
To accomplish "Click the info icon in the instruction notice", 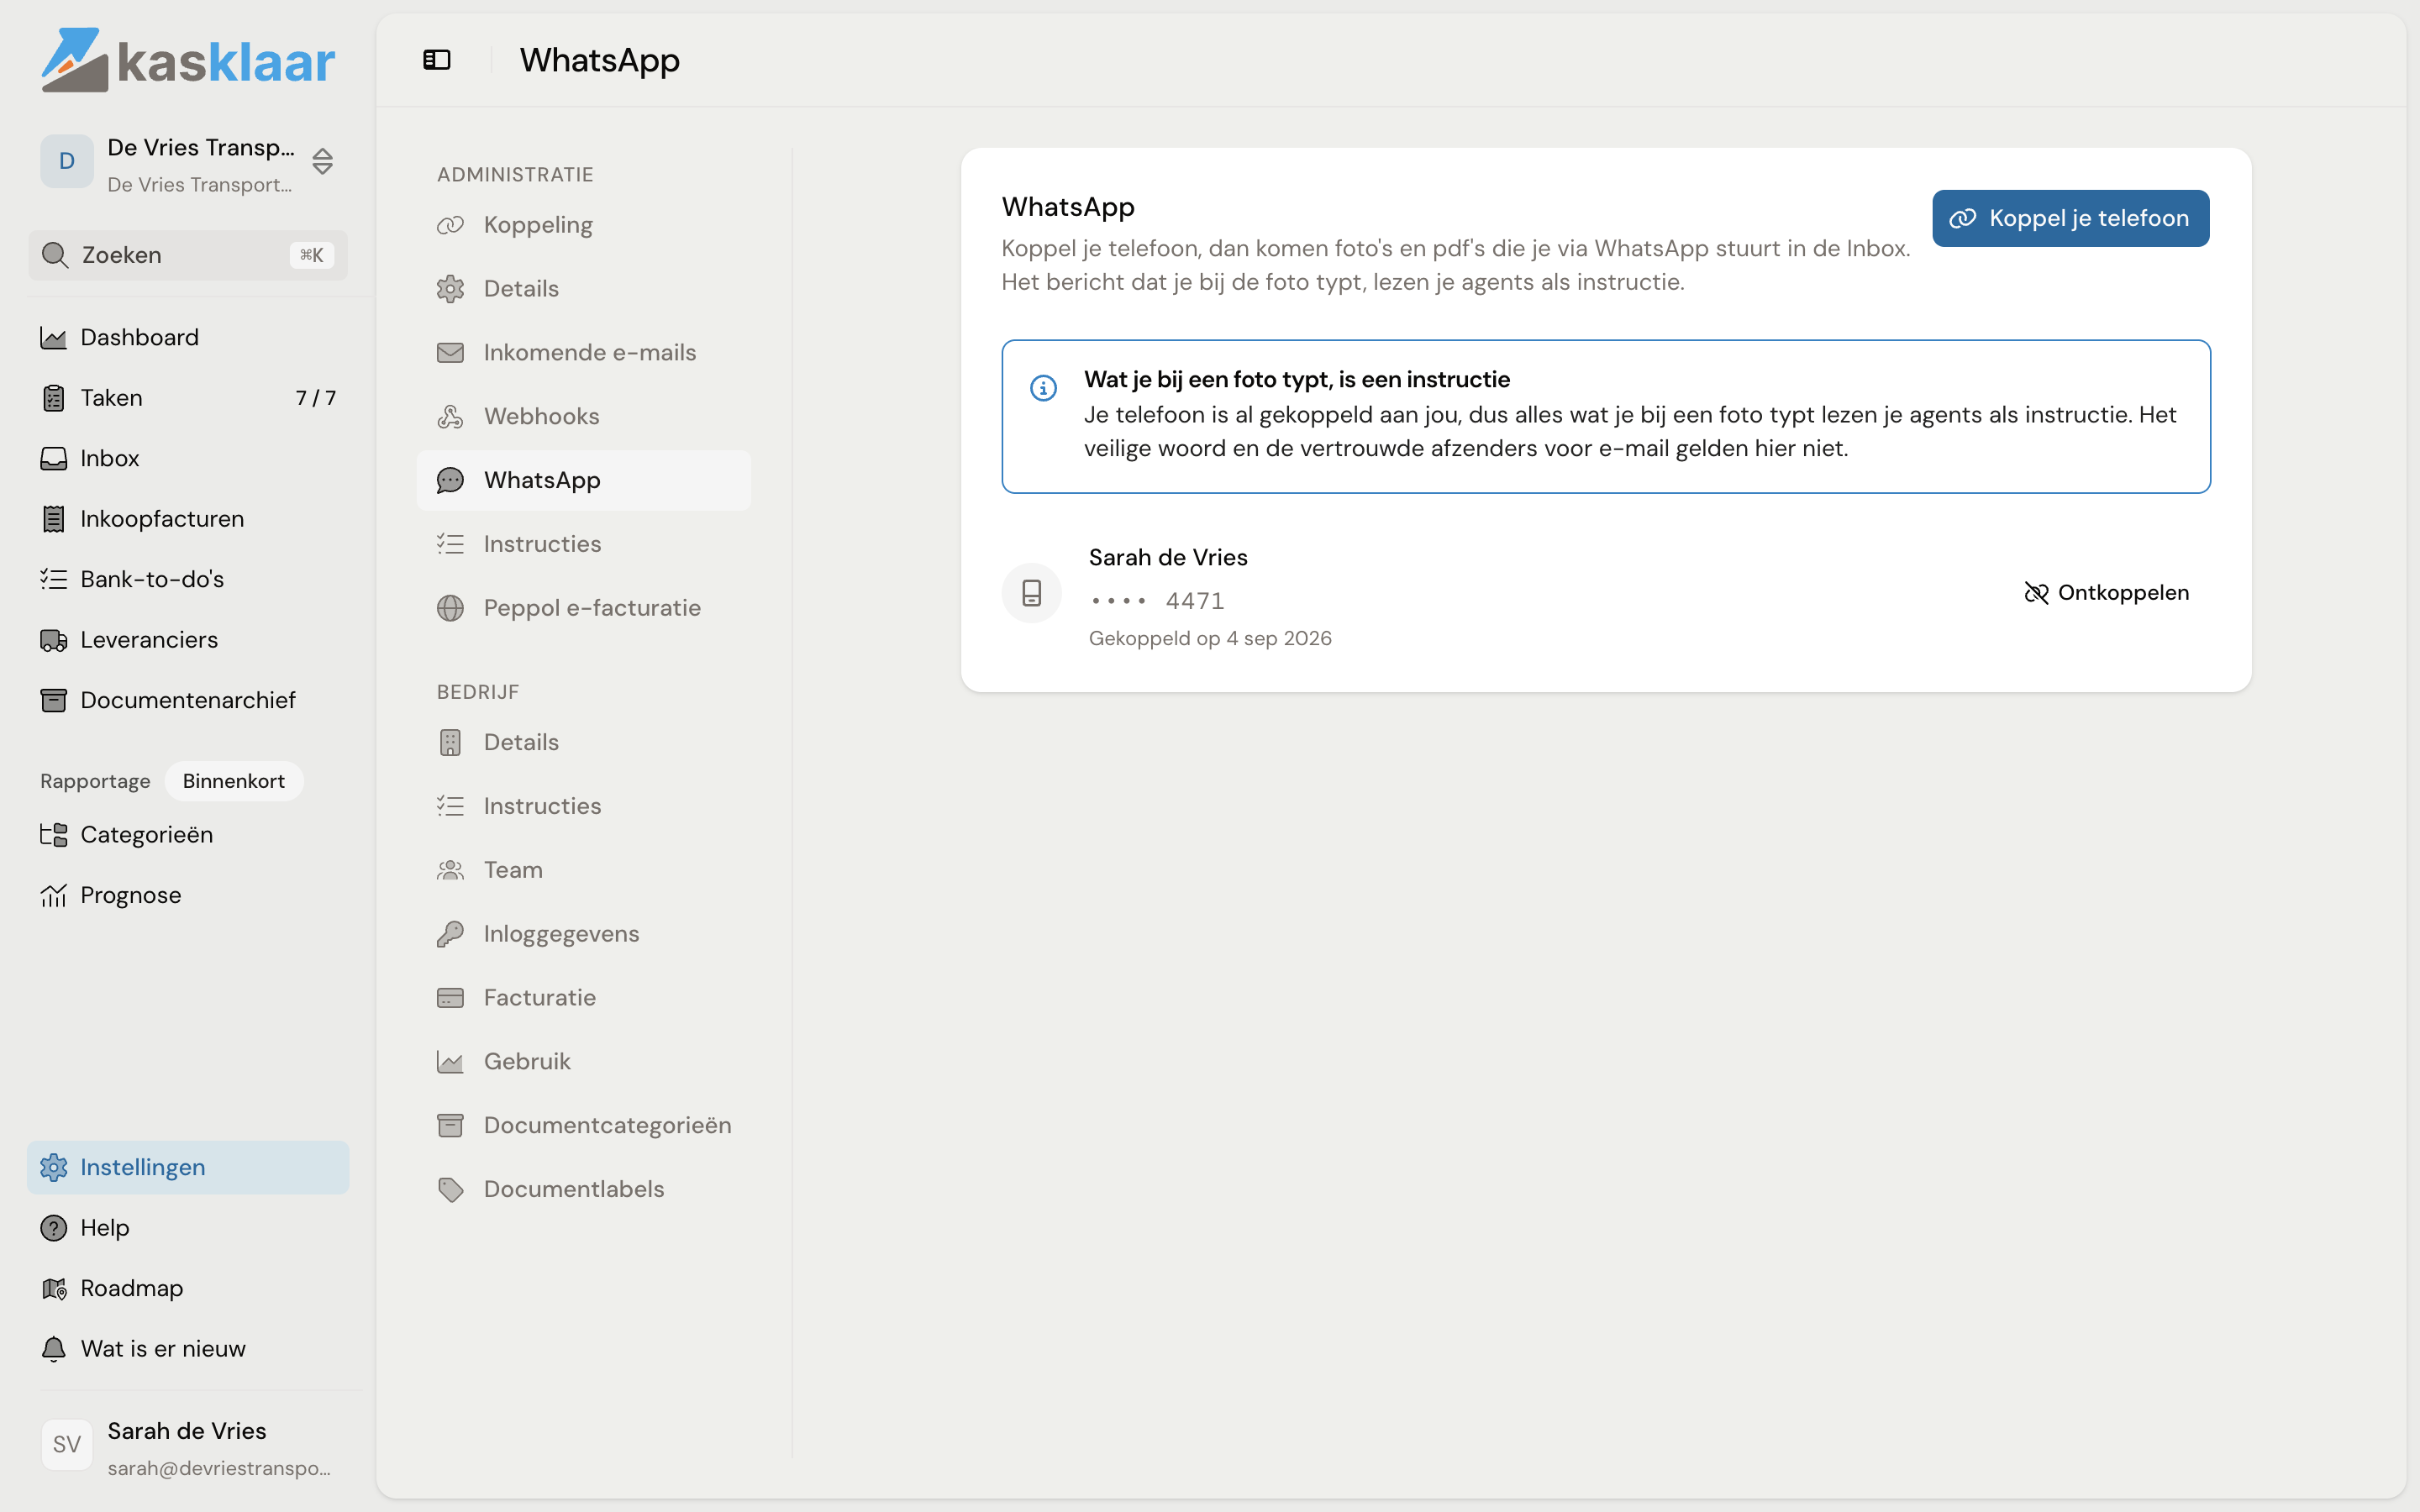I will click(1043, 388).
